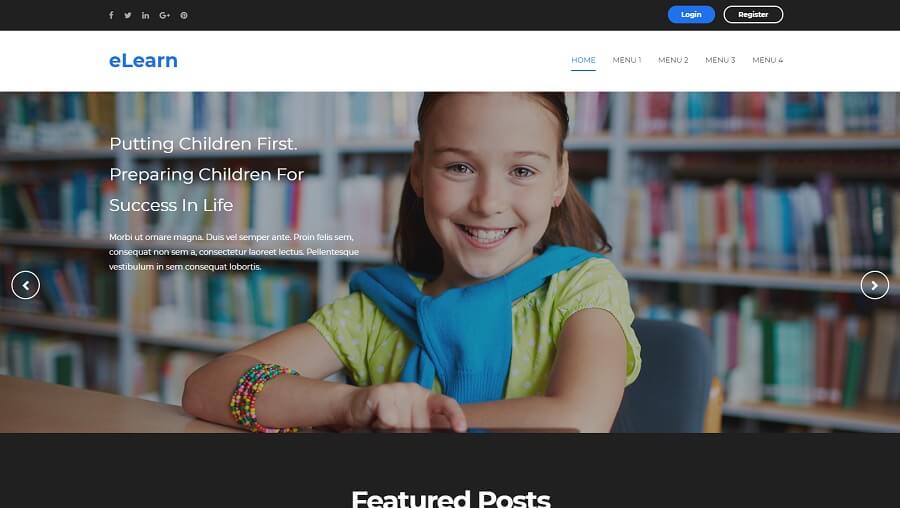Go to previous slide with left arrow
Screen dimensions: 900x508
point(25,285)
